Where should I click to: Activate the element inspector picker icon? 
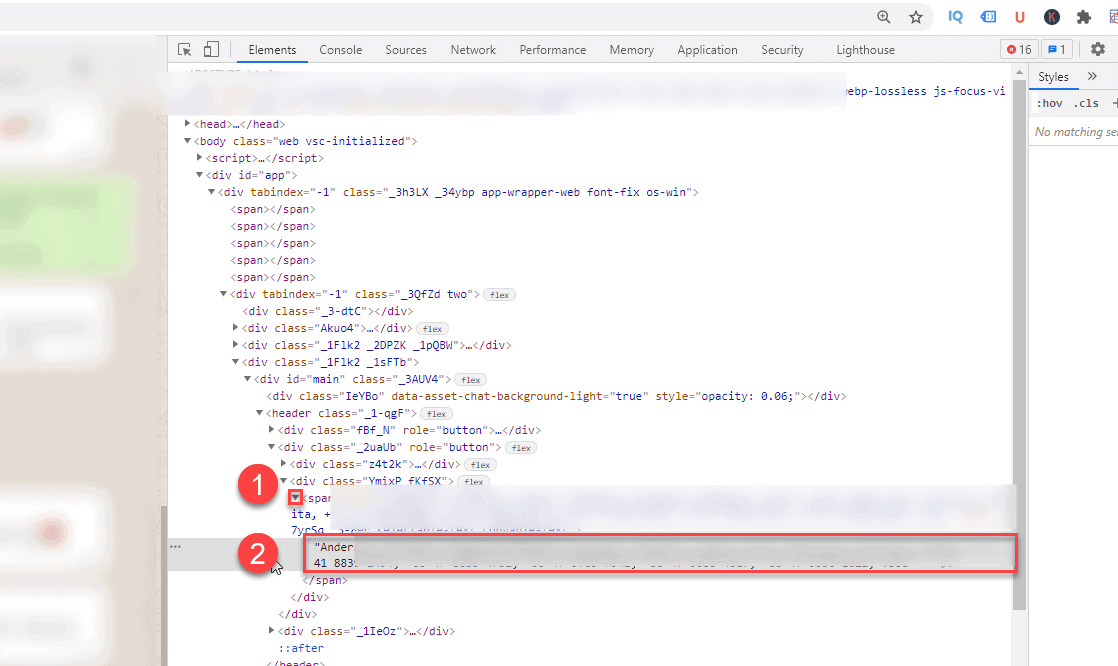(185, 49)
